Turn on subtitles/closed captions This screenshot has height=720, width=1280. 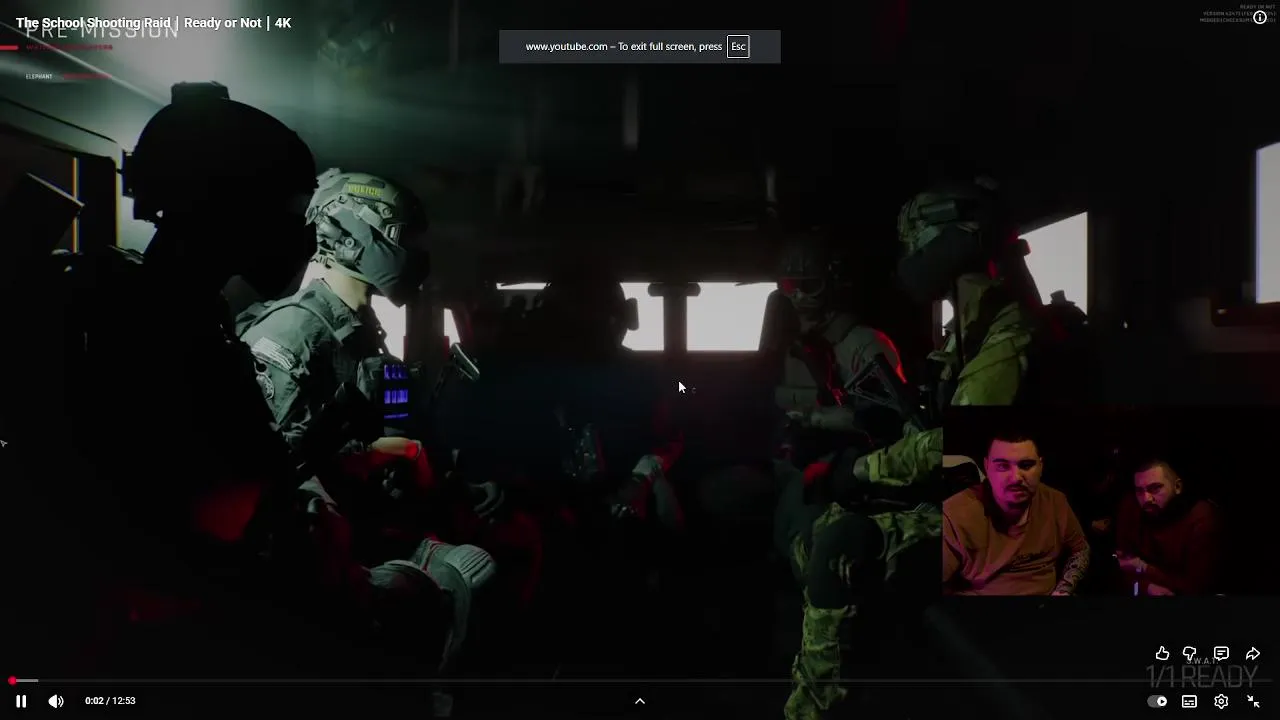(x=1189, y=701)
